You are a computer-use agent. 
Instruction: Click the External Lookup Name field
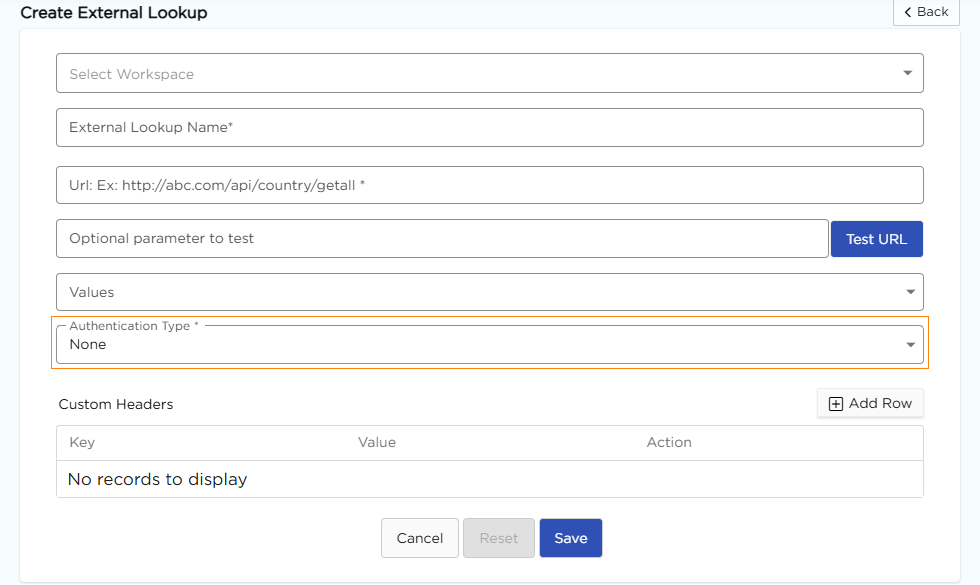click(x=489, y=128)
